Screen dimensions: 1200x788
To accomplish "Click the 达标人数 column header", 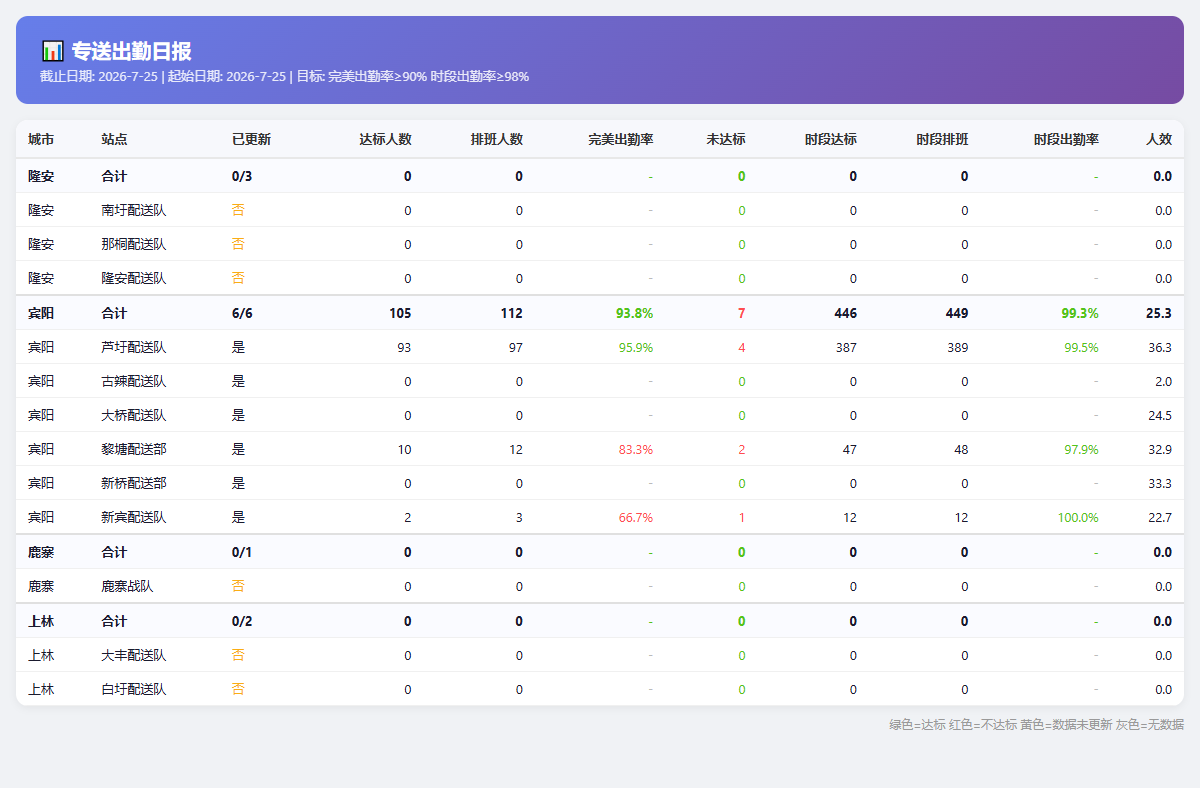I will point(385,139).
